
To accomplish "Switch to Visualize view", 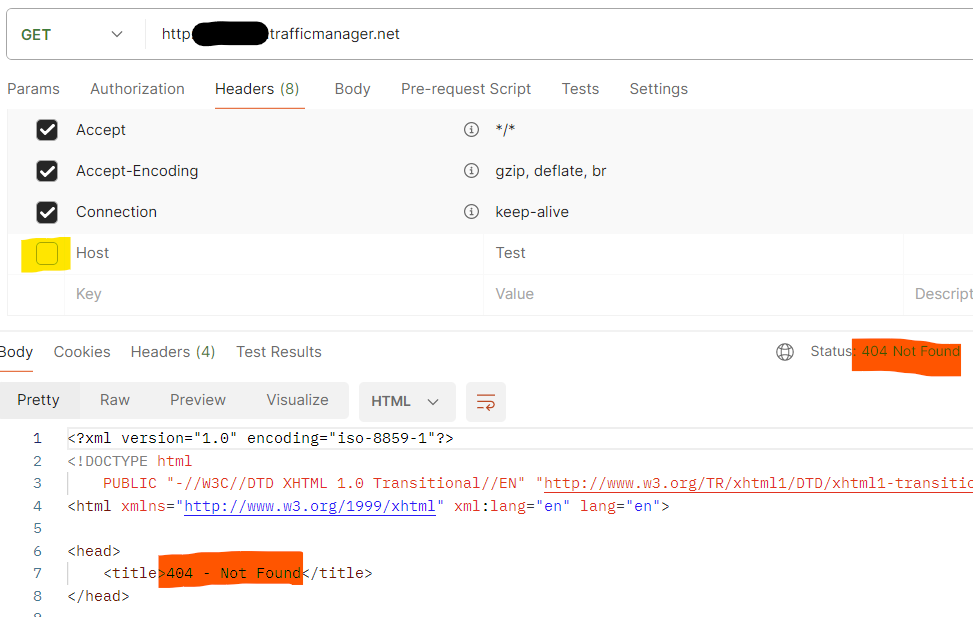I will click(x=297, y=400).
